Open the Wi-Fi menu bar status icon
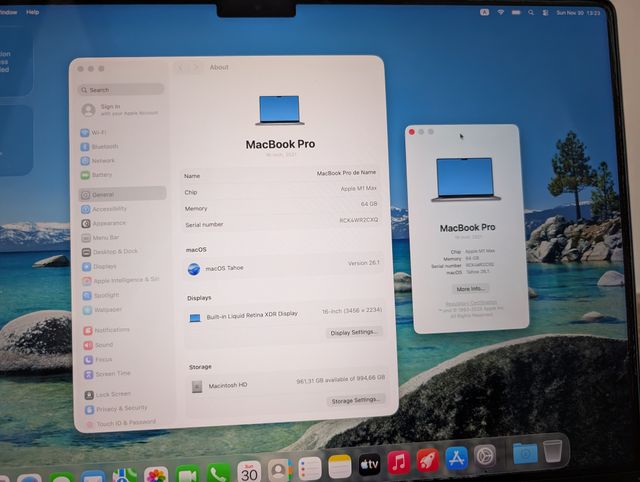 500,13
